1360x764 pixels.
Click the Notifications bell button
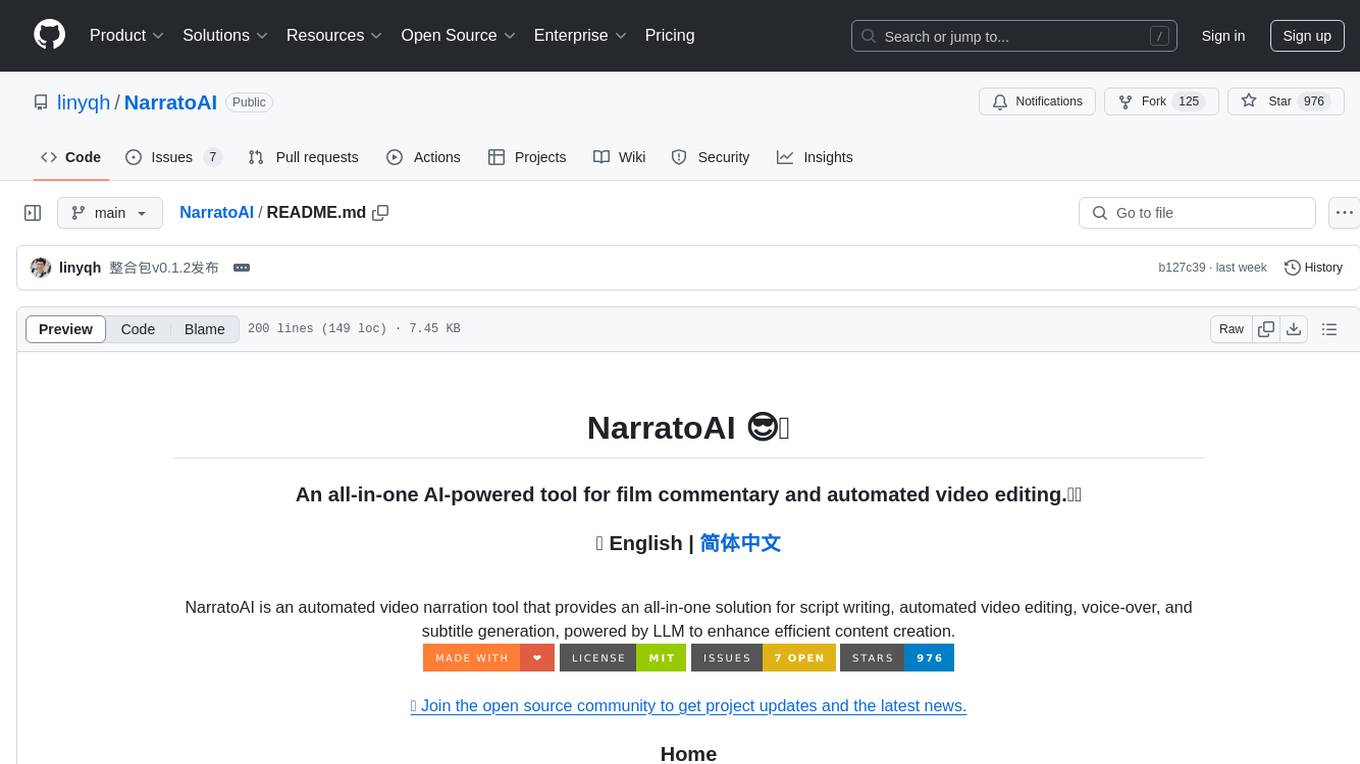pyautogui.click(x=1037, y=102)
